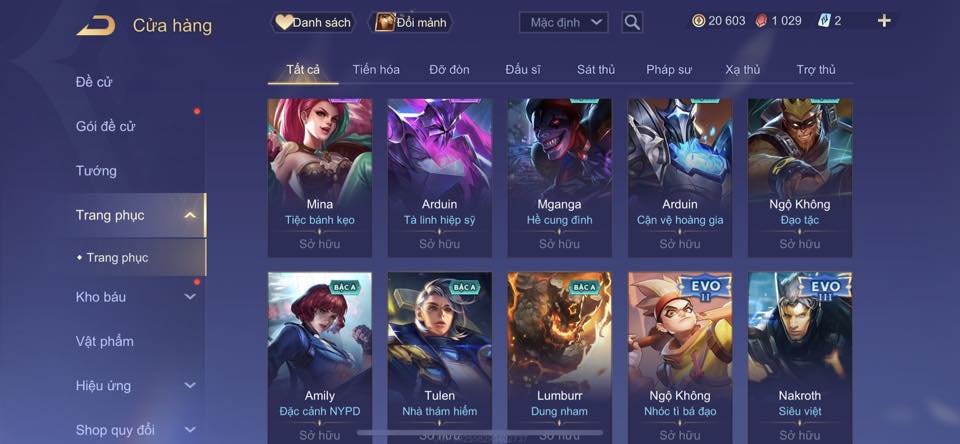The height and width of the screenshot is (444, 960).
Task: Click the gold coin balance icon
Action: pos(699,21)
